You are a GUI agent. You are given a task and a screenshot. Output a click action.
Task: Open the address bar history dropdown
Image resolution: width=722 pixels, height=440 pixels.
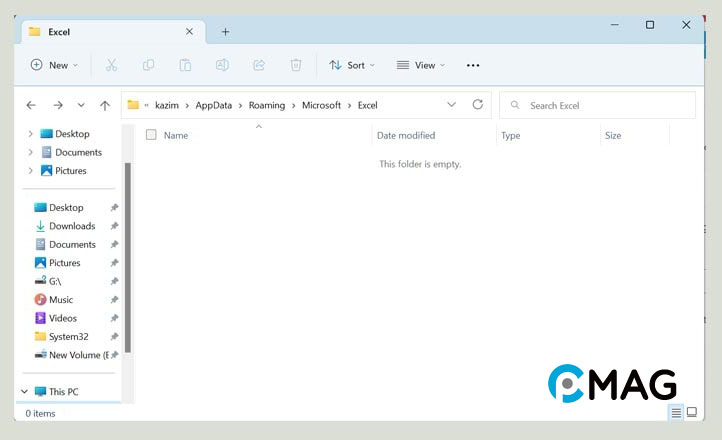point(452,105)
